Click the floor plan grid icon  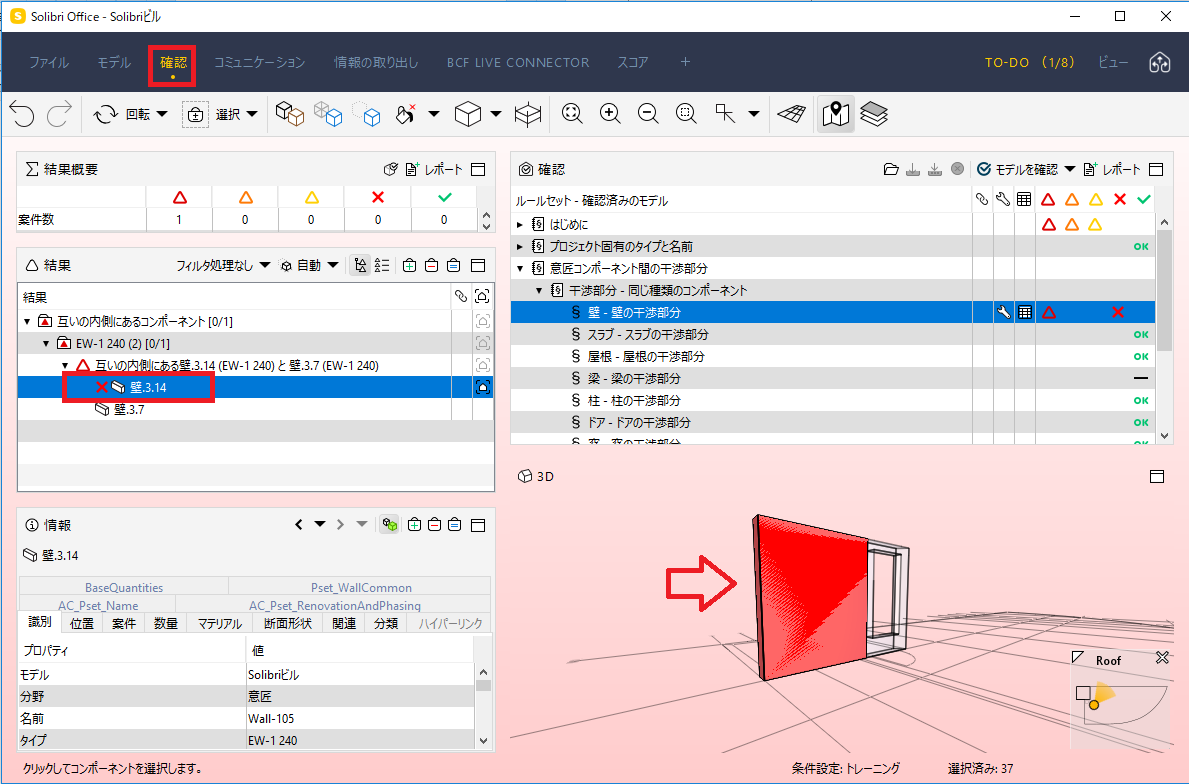point(792,114)
